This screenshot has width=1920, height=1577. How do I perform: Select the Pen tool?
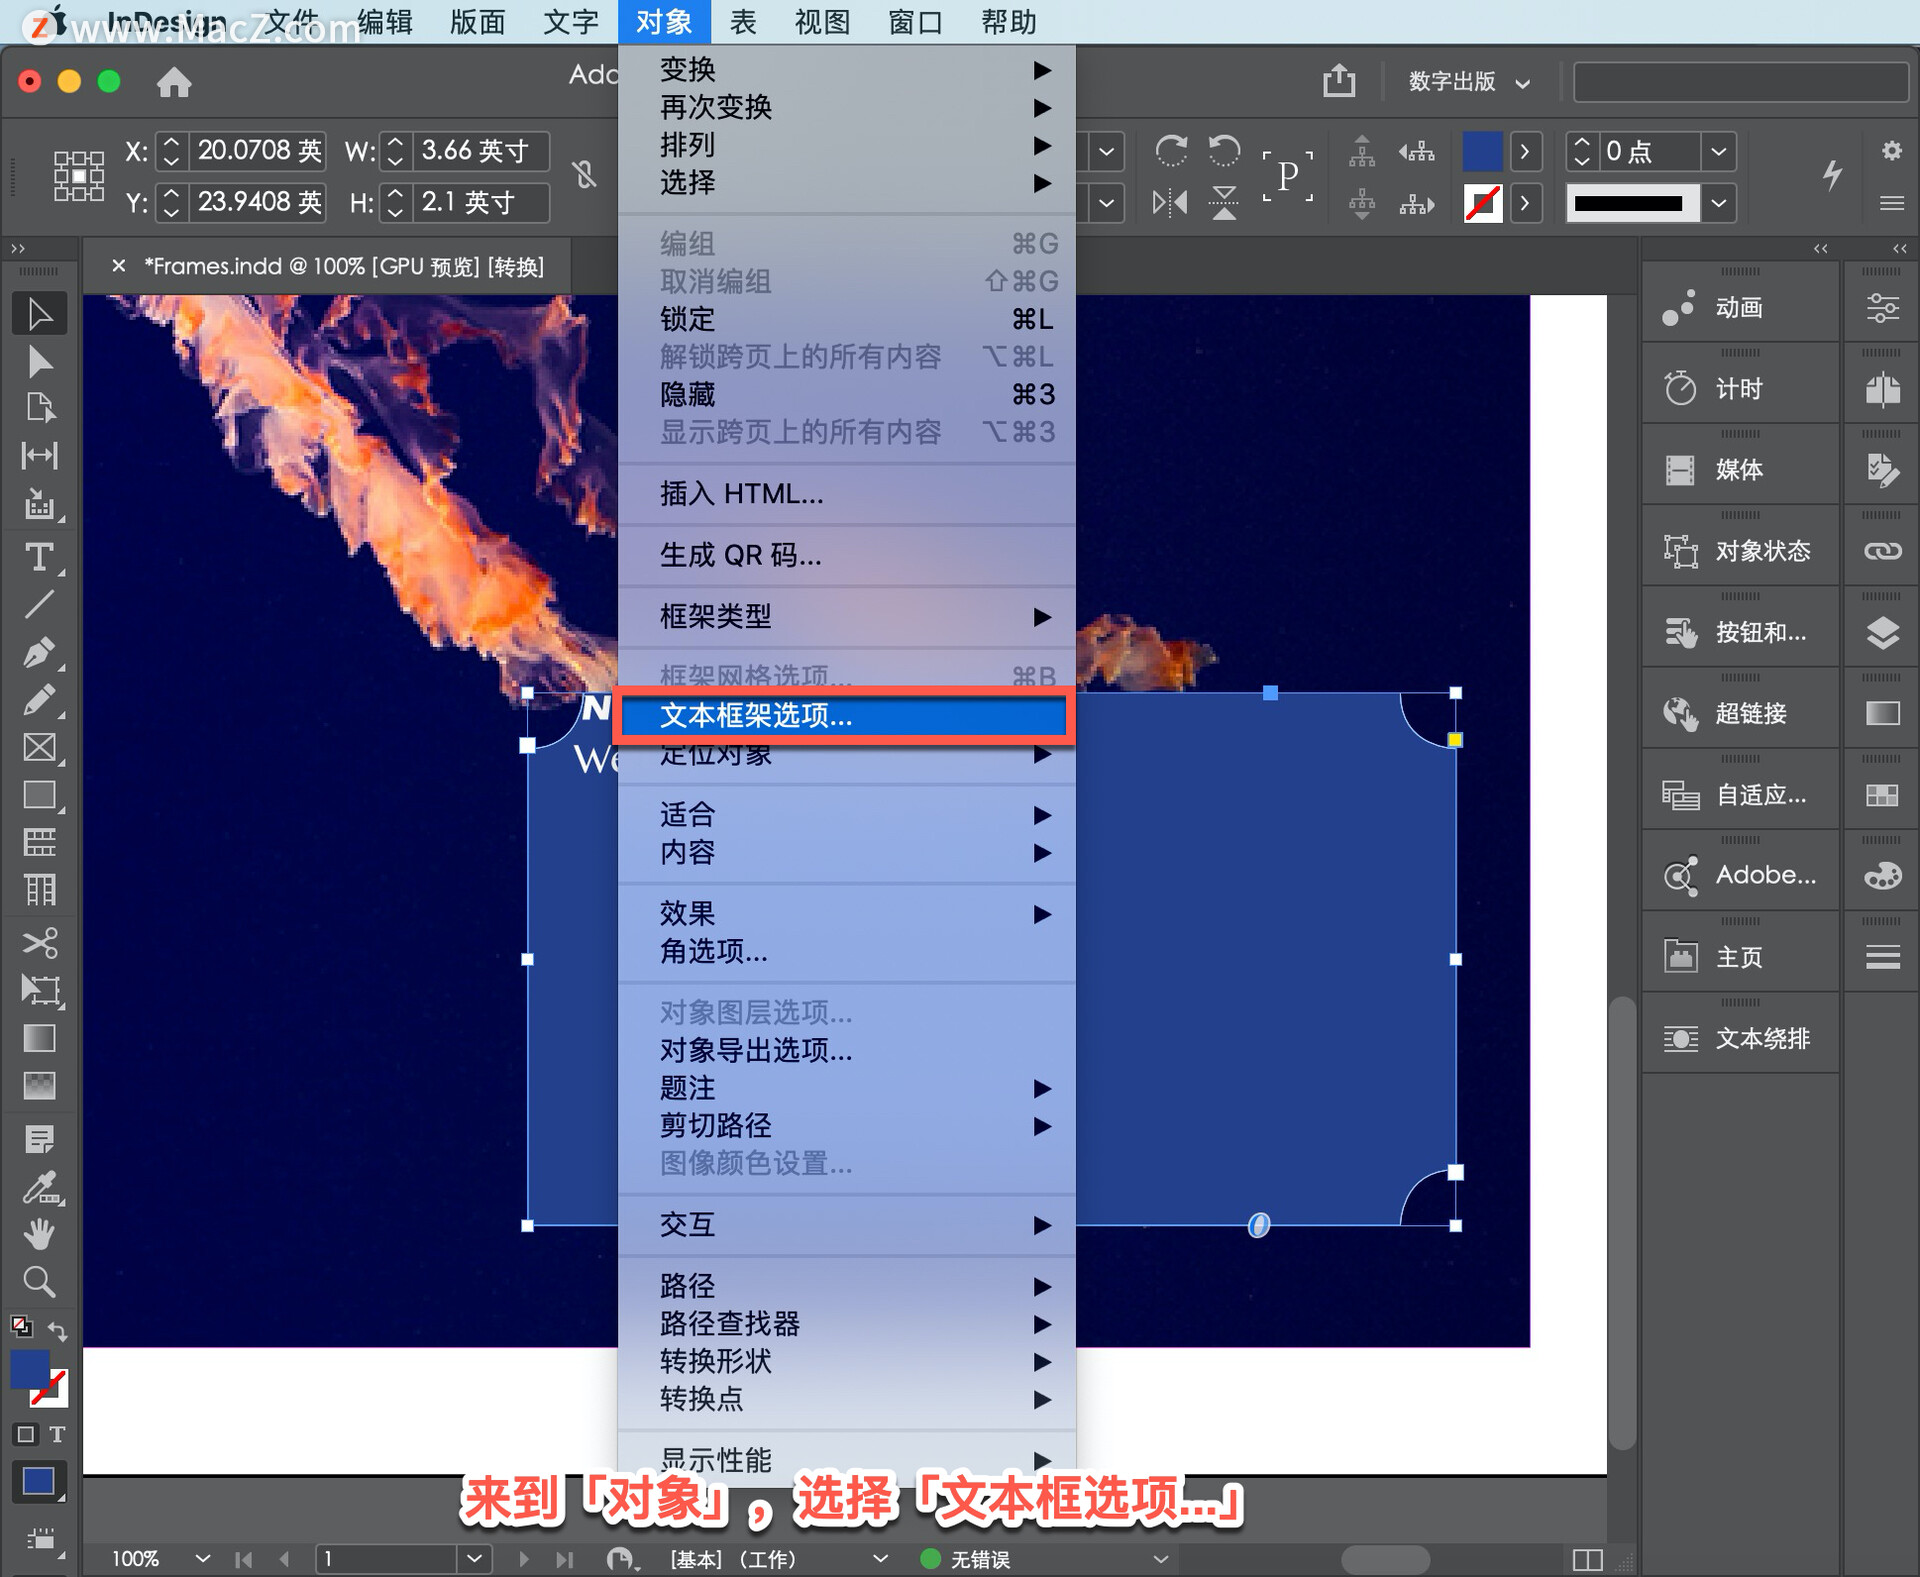pyautogui.click(x=39, y=652)
